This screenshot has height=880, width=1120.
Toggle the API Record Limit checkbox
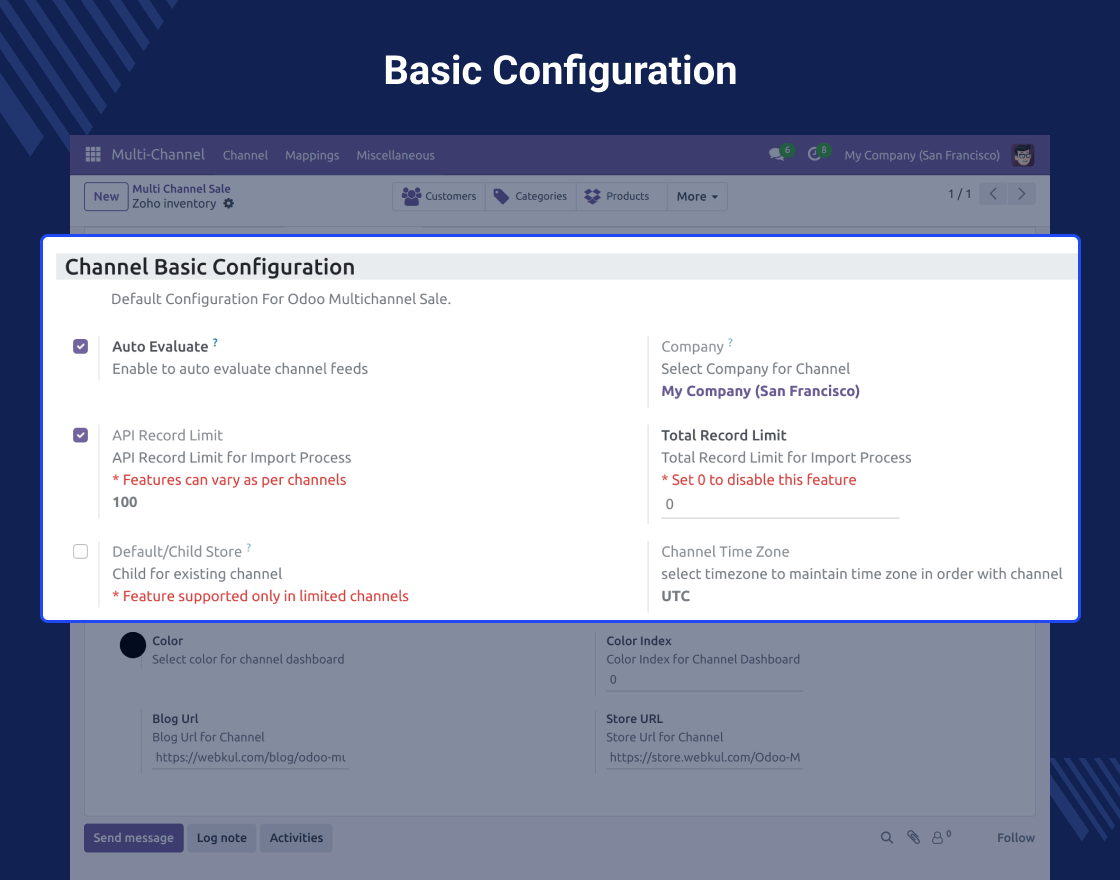(81, 435)
